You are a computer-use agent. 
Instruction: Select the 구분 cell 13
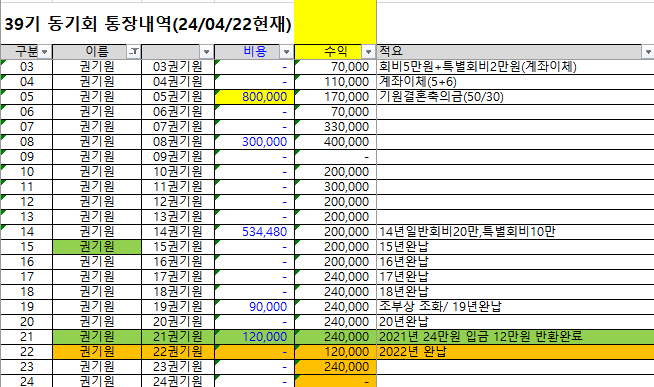click(x=26, y=217)
